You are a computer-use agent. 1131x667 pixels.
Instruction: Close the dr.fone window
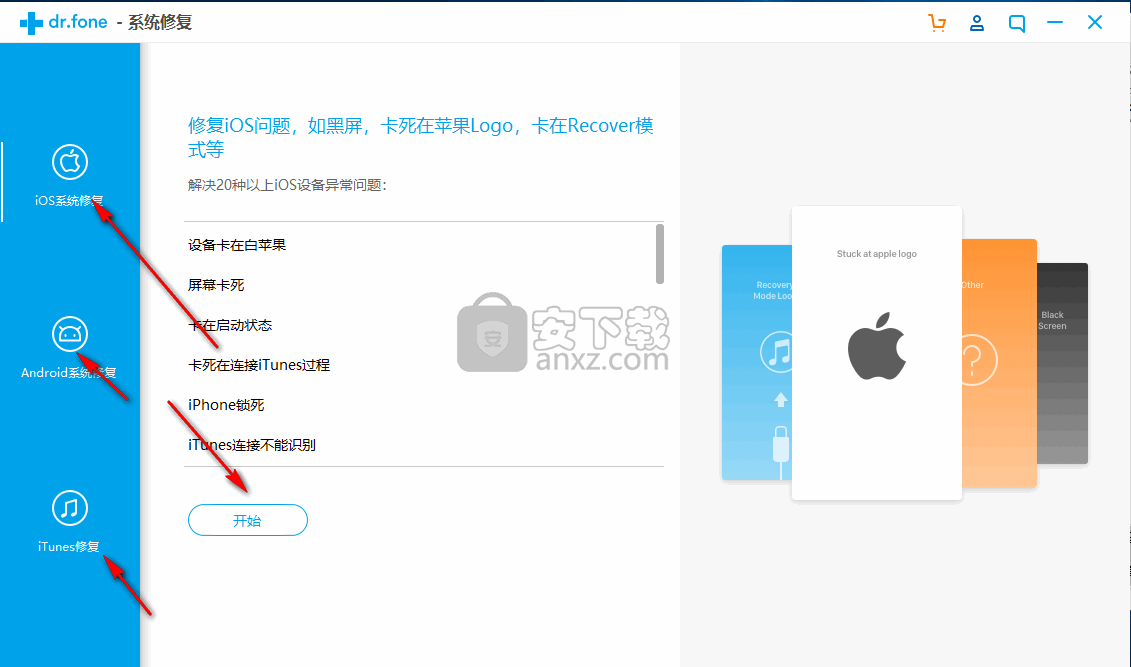coord(1095,22)
